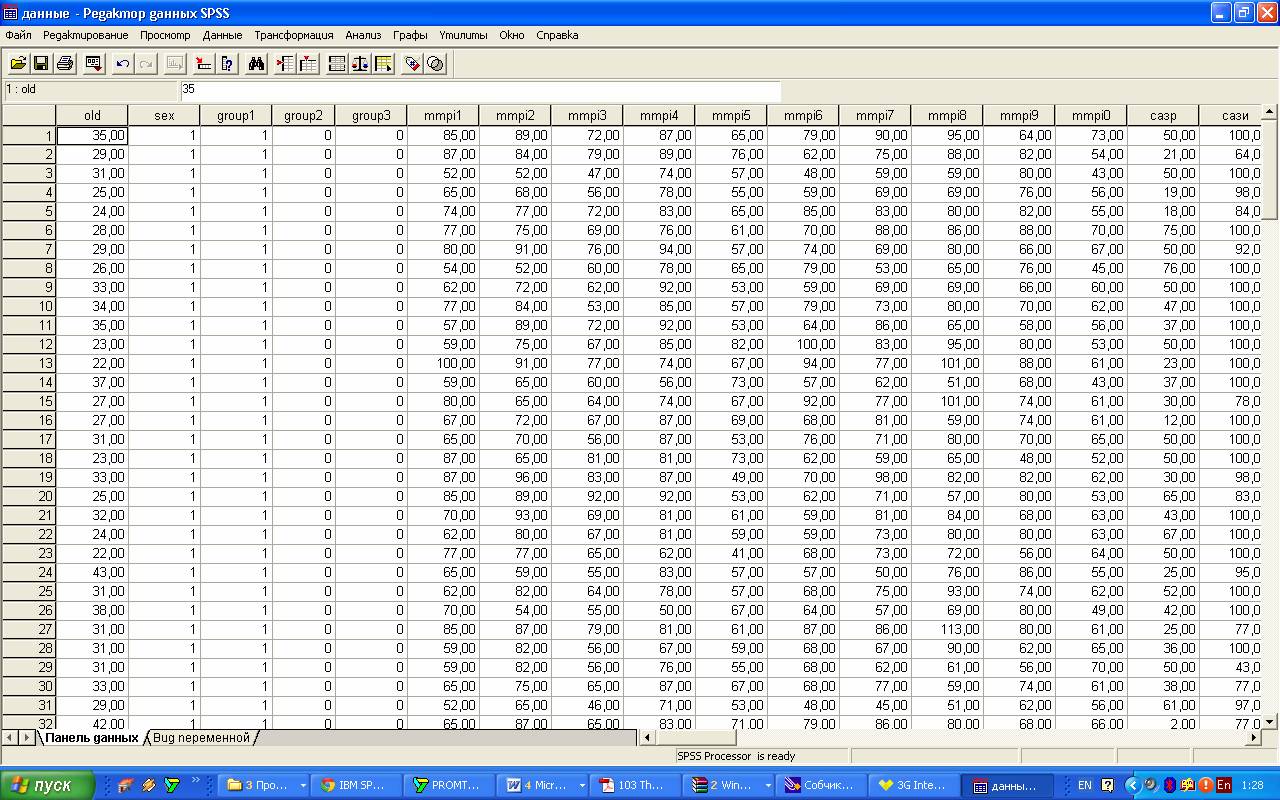
Task: Select the Панель данных tab
Action: click(91, 738)
